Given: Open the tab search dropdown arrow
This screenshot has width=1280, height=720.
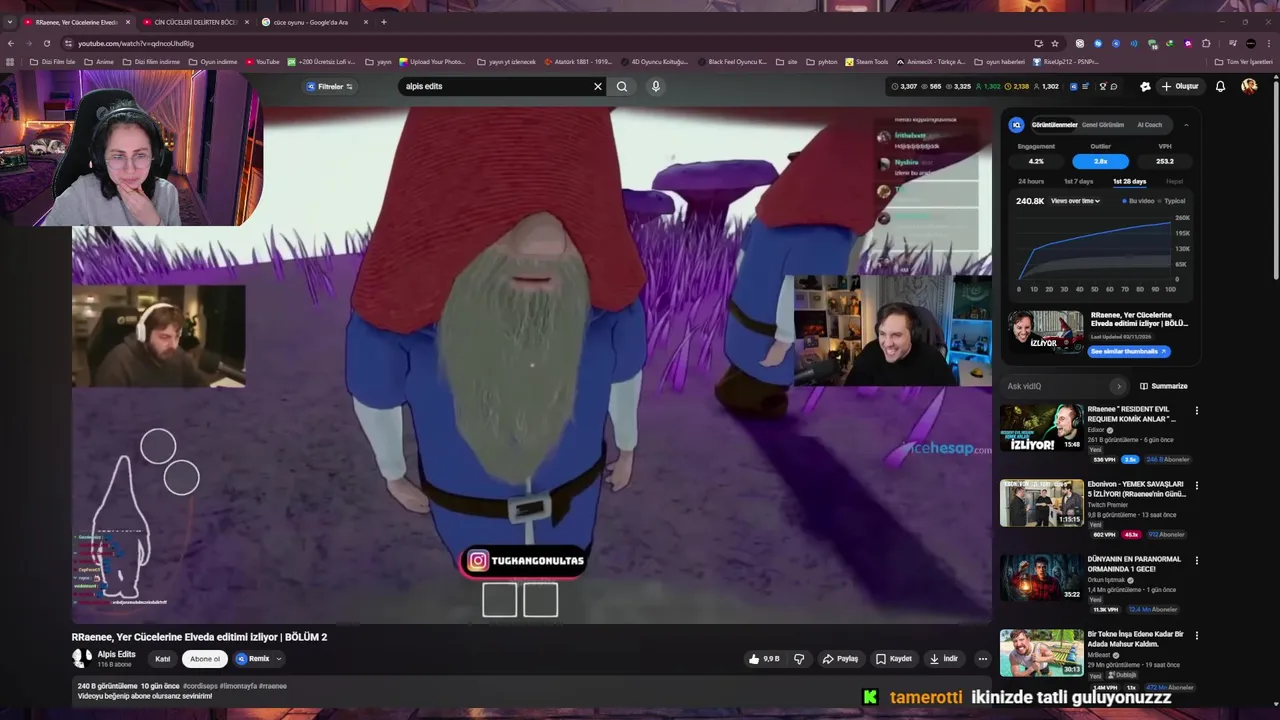Looking at the screenshot, I should tap(10, 22).
